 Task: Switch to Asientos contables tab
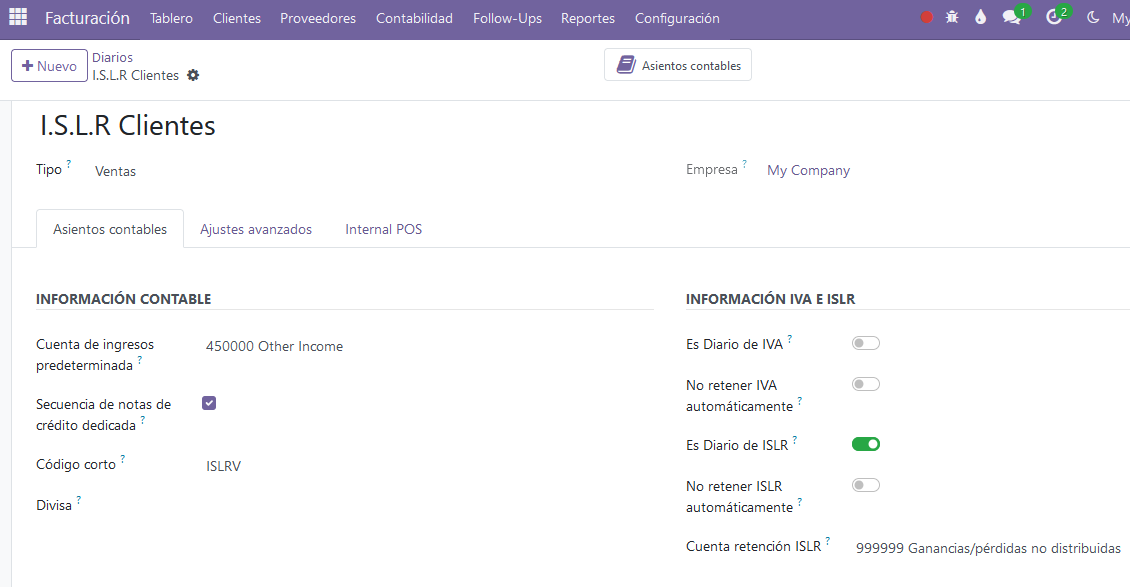(110, 229)
